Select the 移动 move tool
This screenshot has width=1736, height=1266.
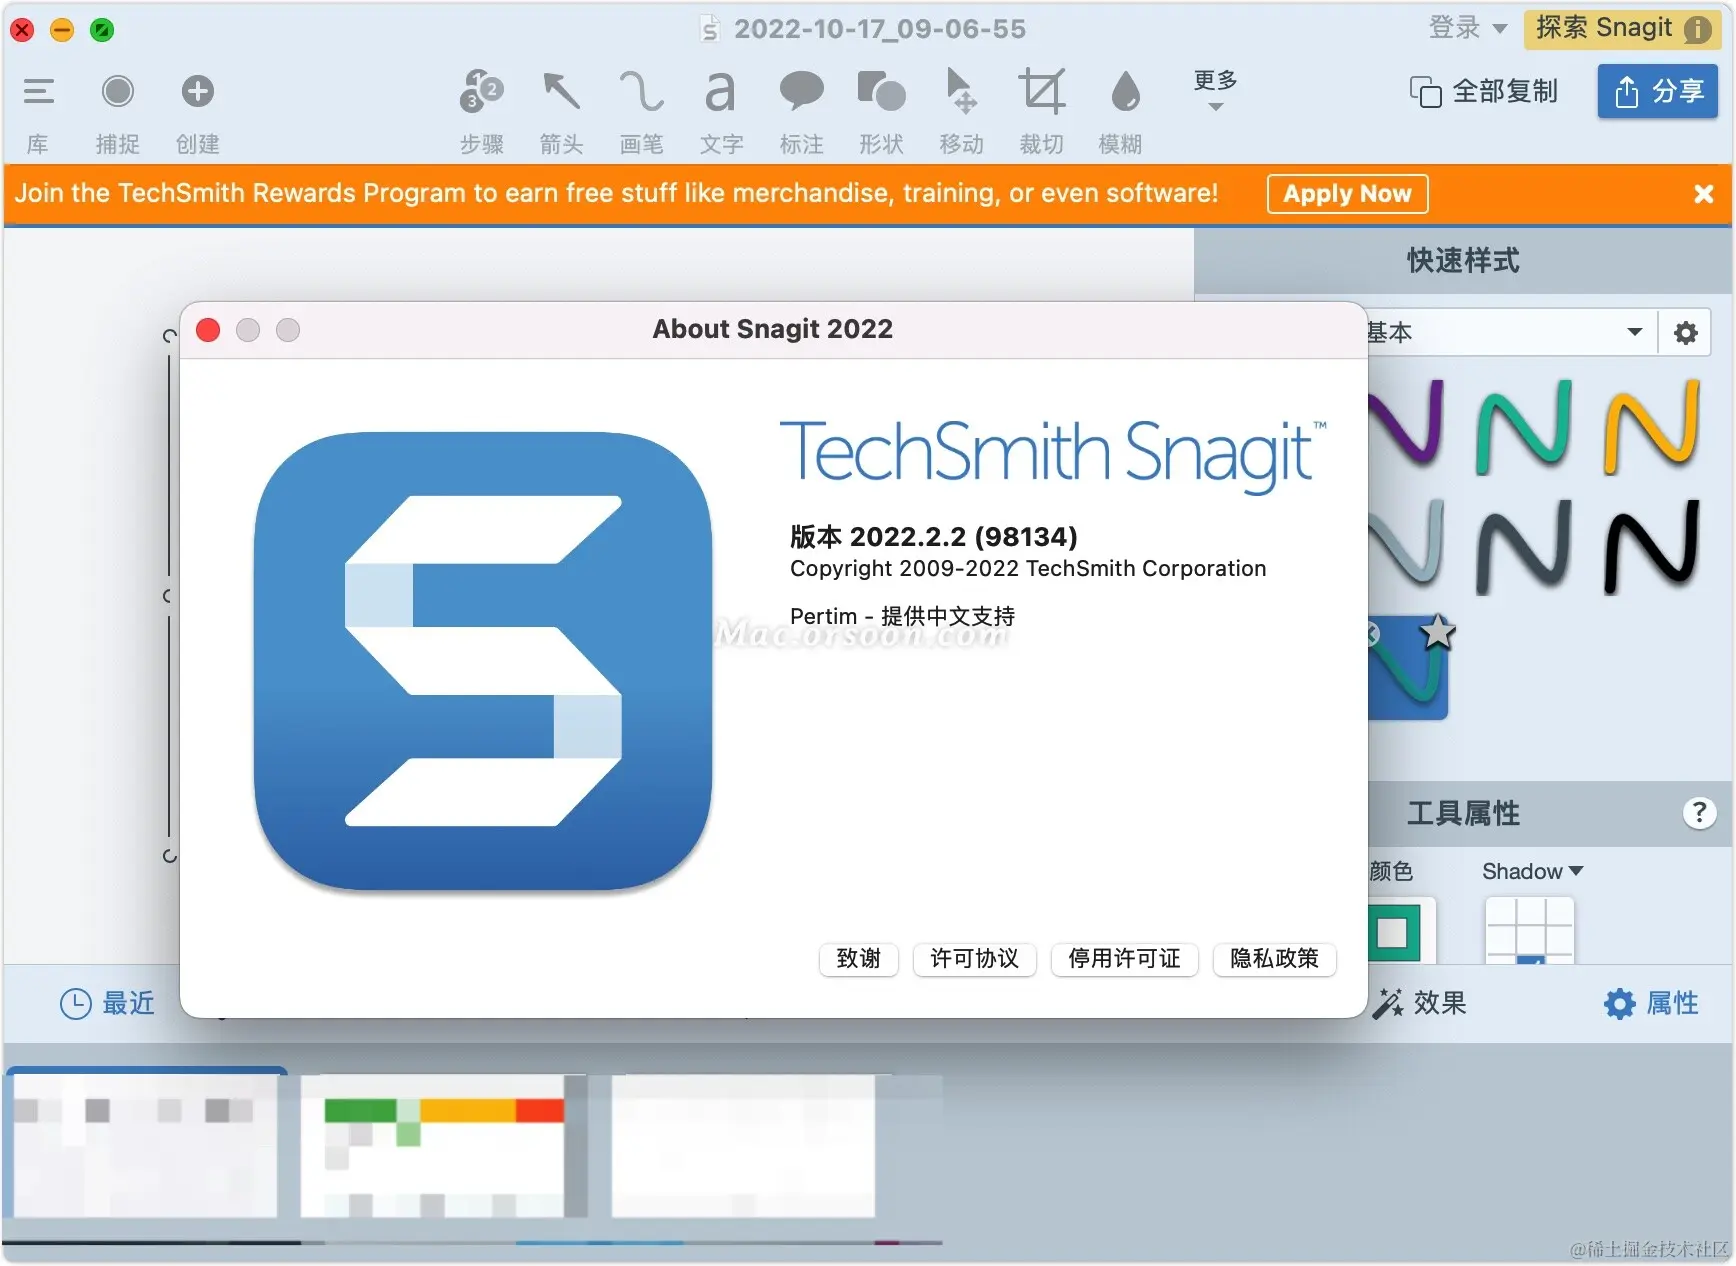(x=961, y=92)
